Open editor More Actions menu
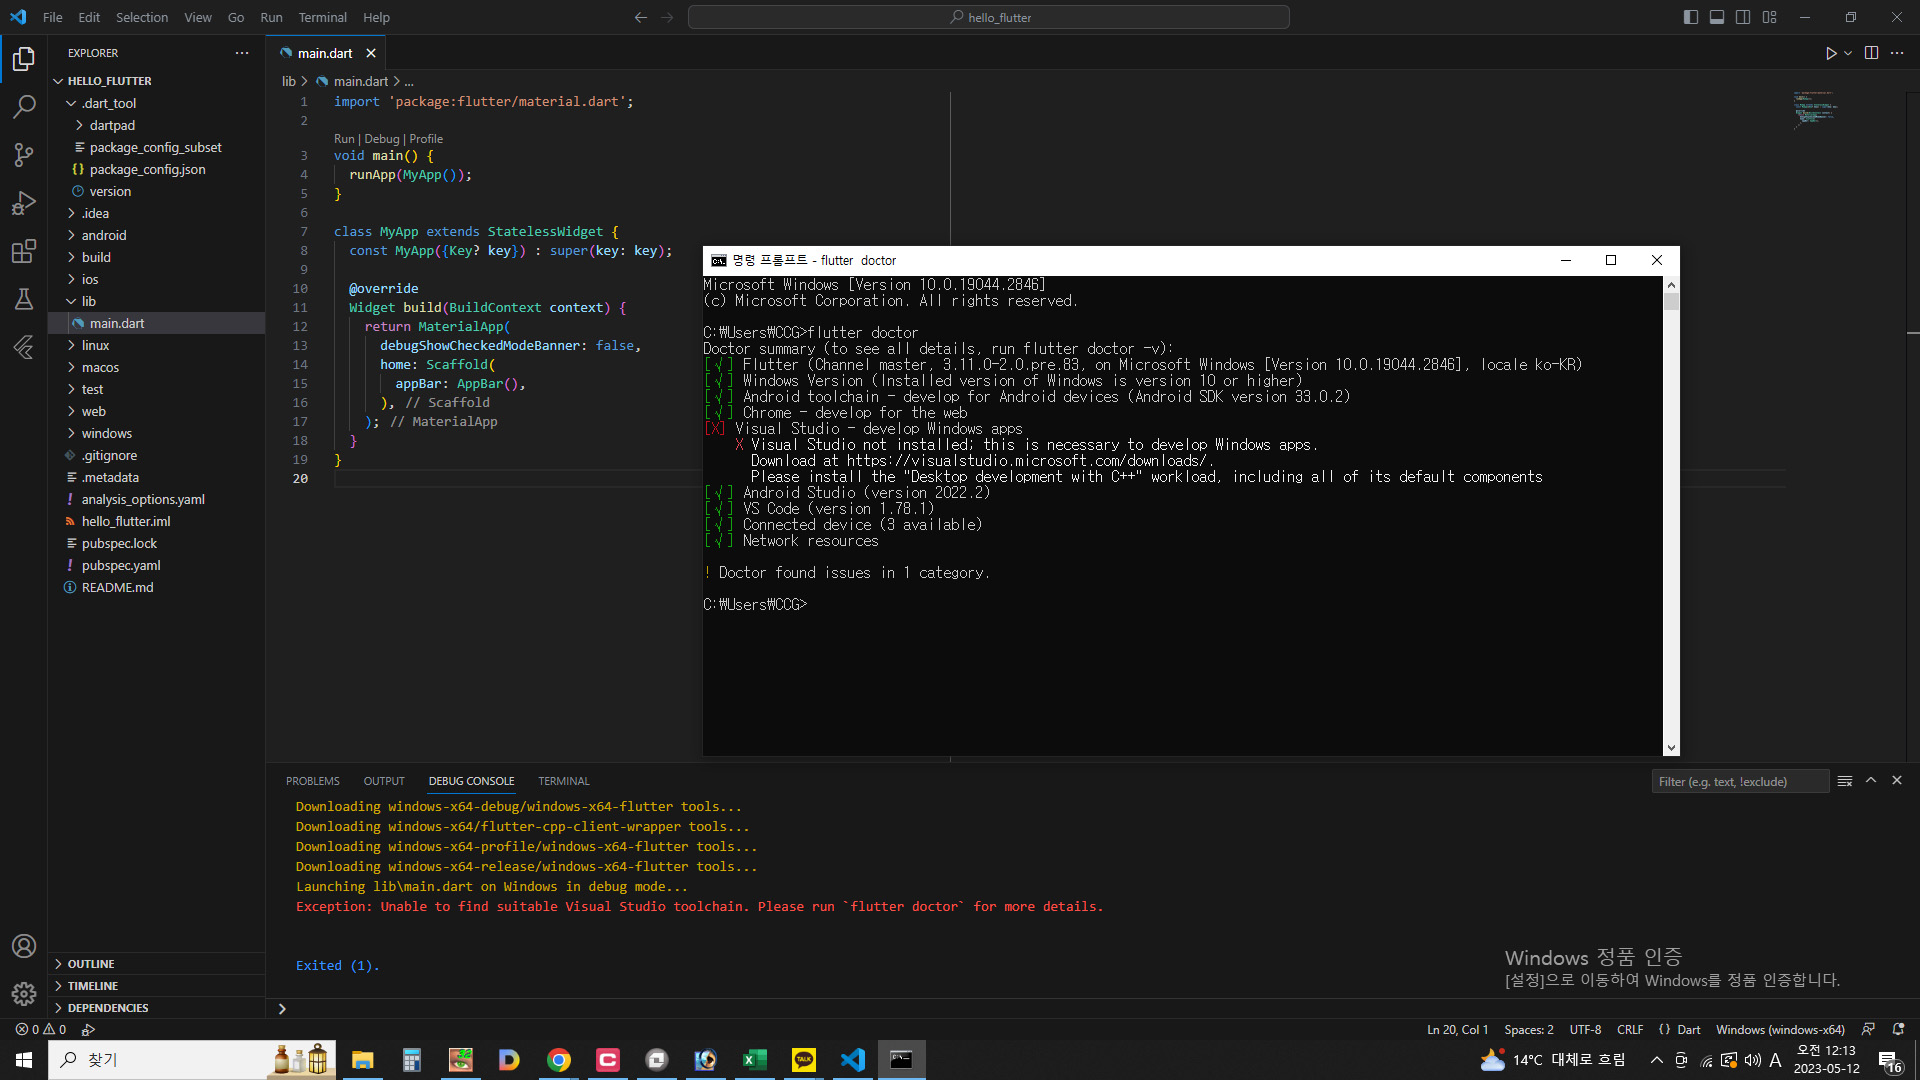 (1897, 53)
